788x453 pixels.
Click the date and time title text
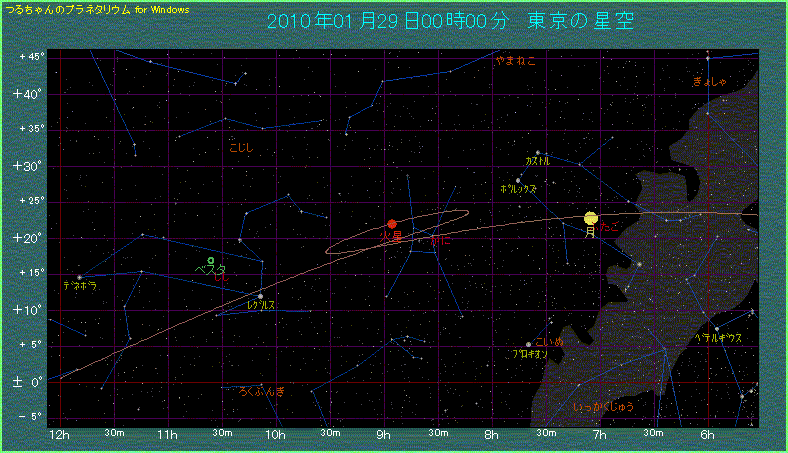point(451,22)
